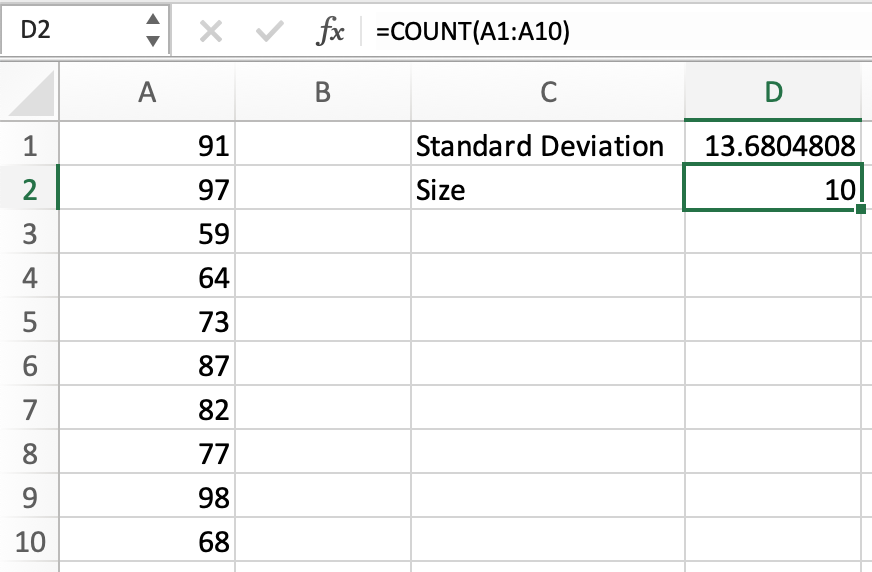Click the cancel (X) formula icon
The height and width of the screenshot is (572, 872).
[210, 32]
